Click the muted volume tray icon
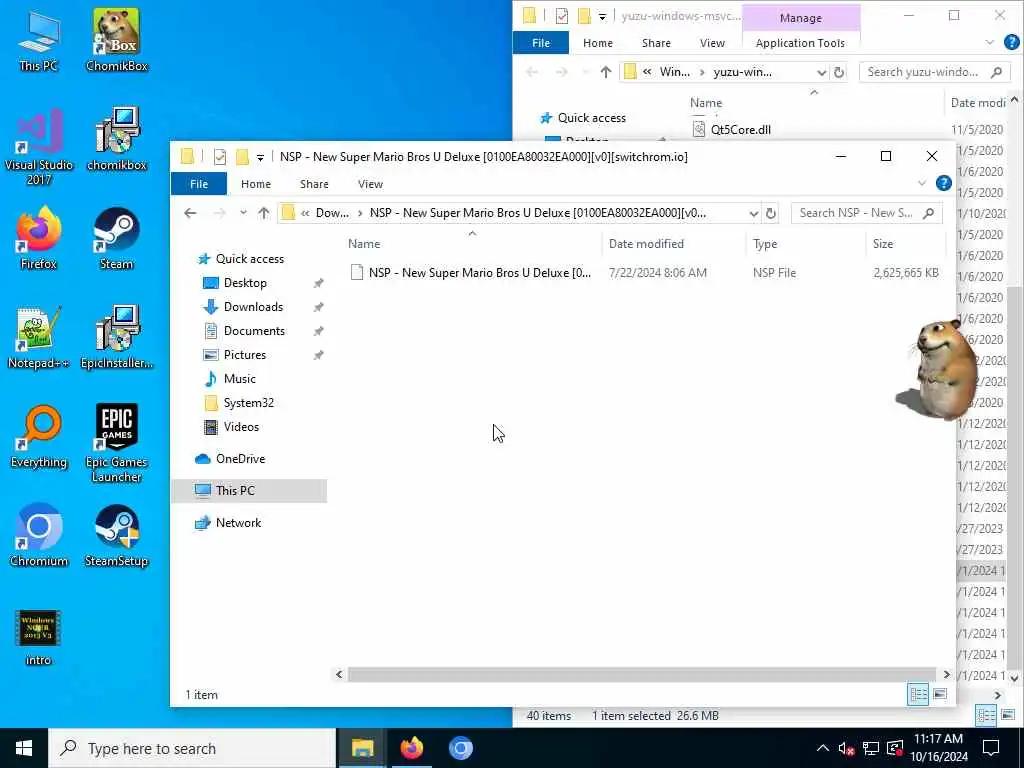This screenshot has height=768, width=1024. tap(846, 748)
